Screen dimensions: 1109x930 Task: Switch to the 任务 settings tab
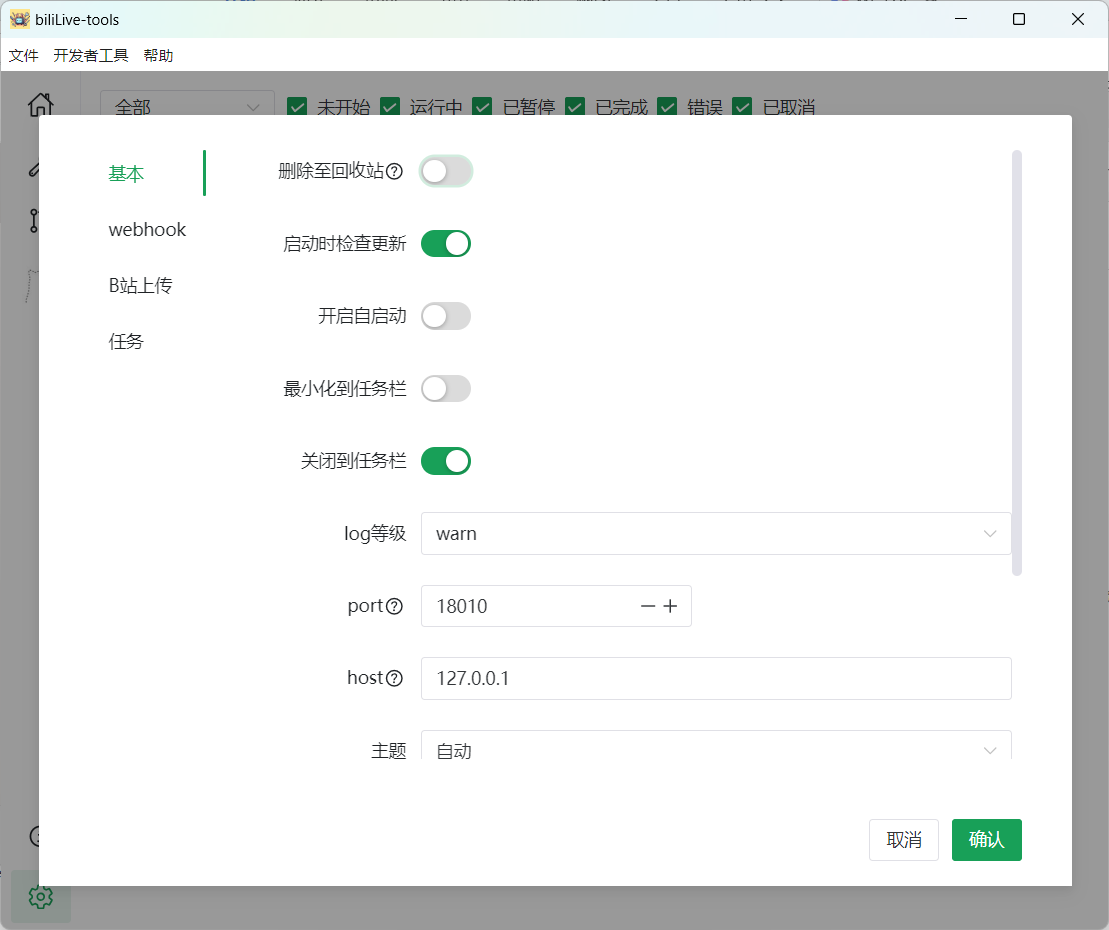[x=126, y=342]
